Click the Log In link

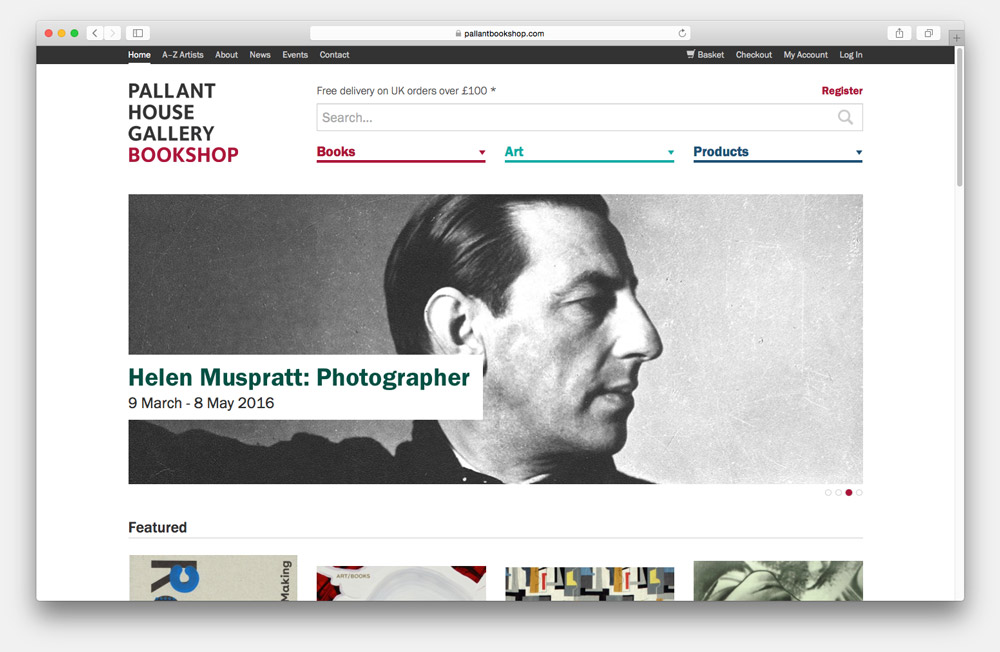[851, 55]
